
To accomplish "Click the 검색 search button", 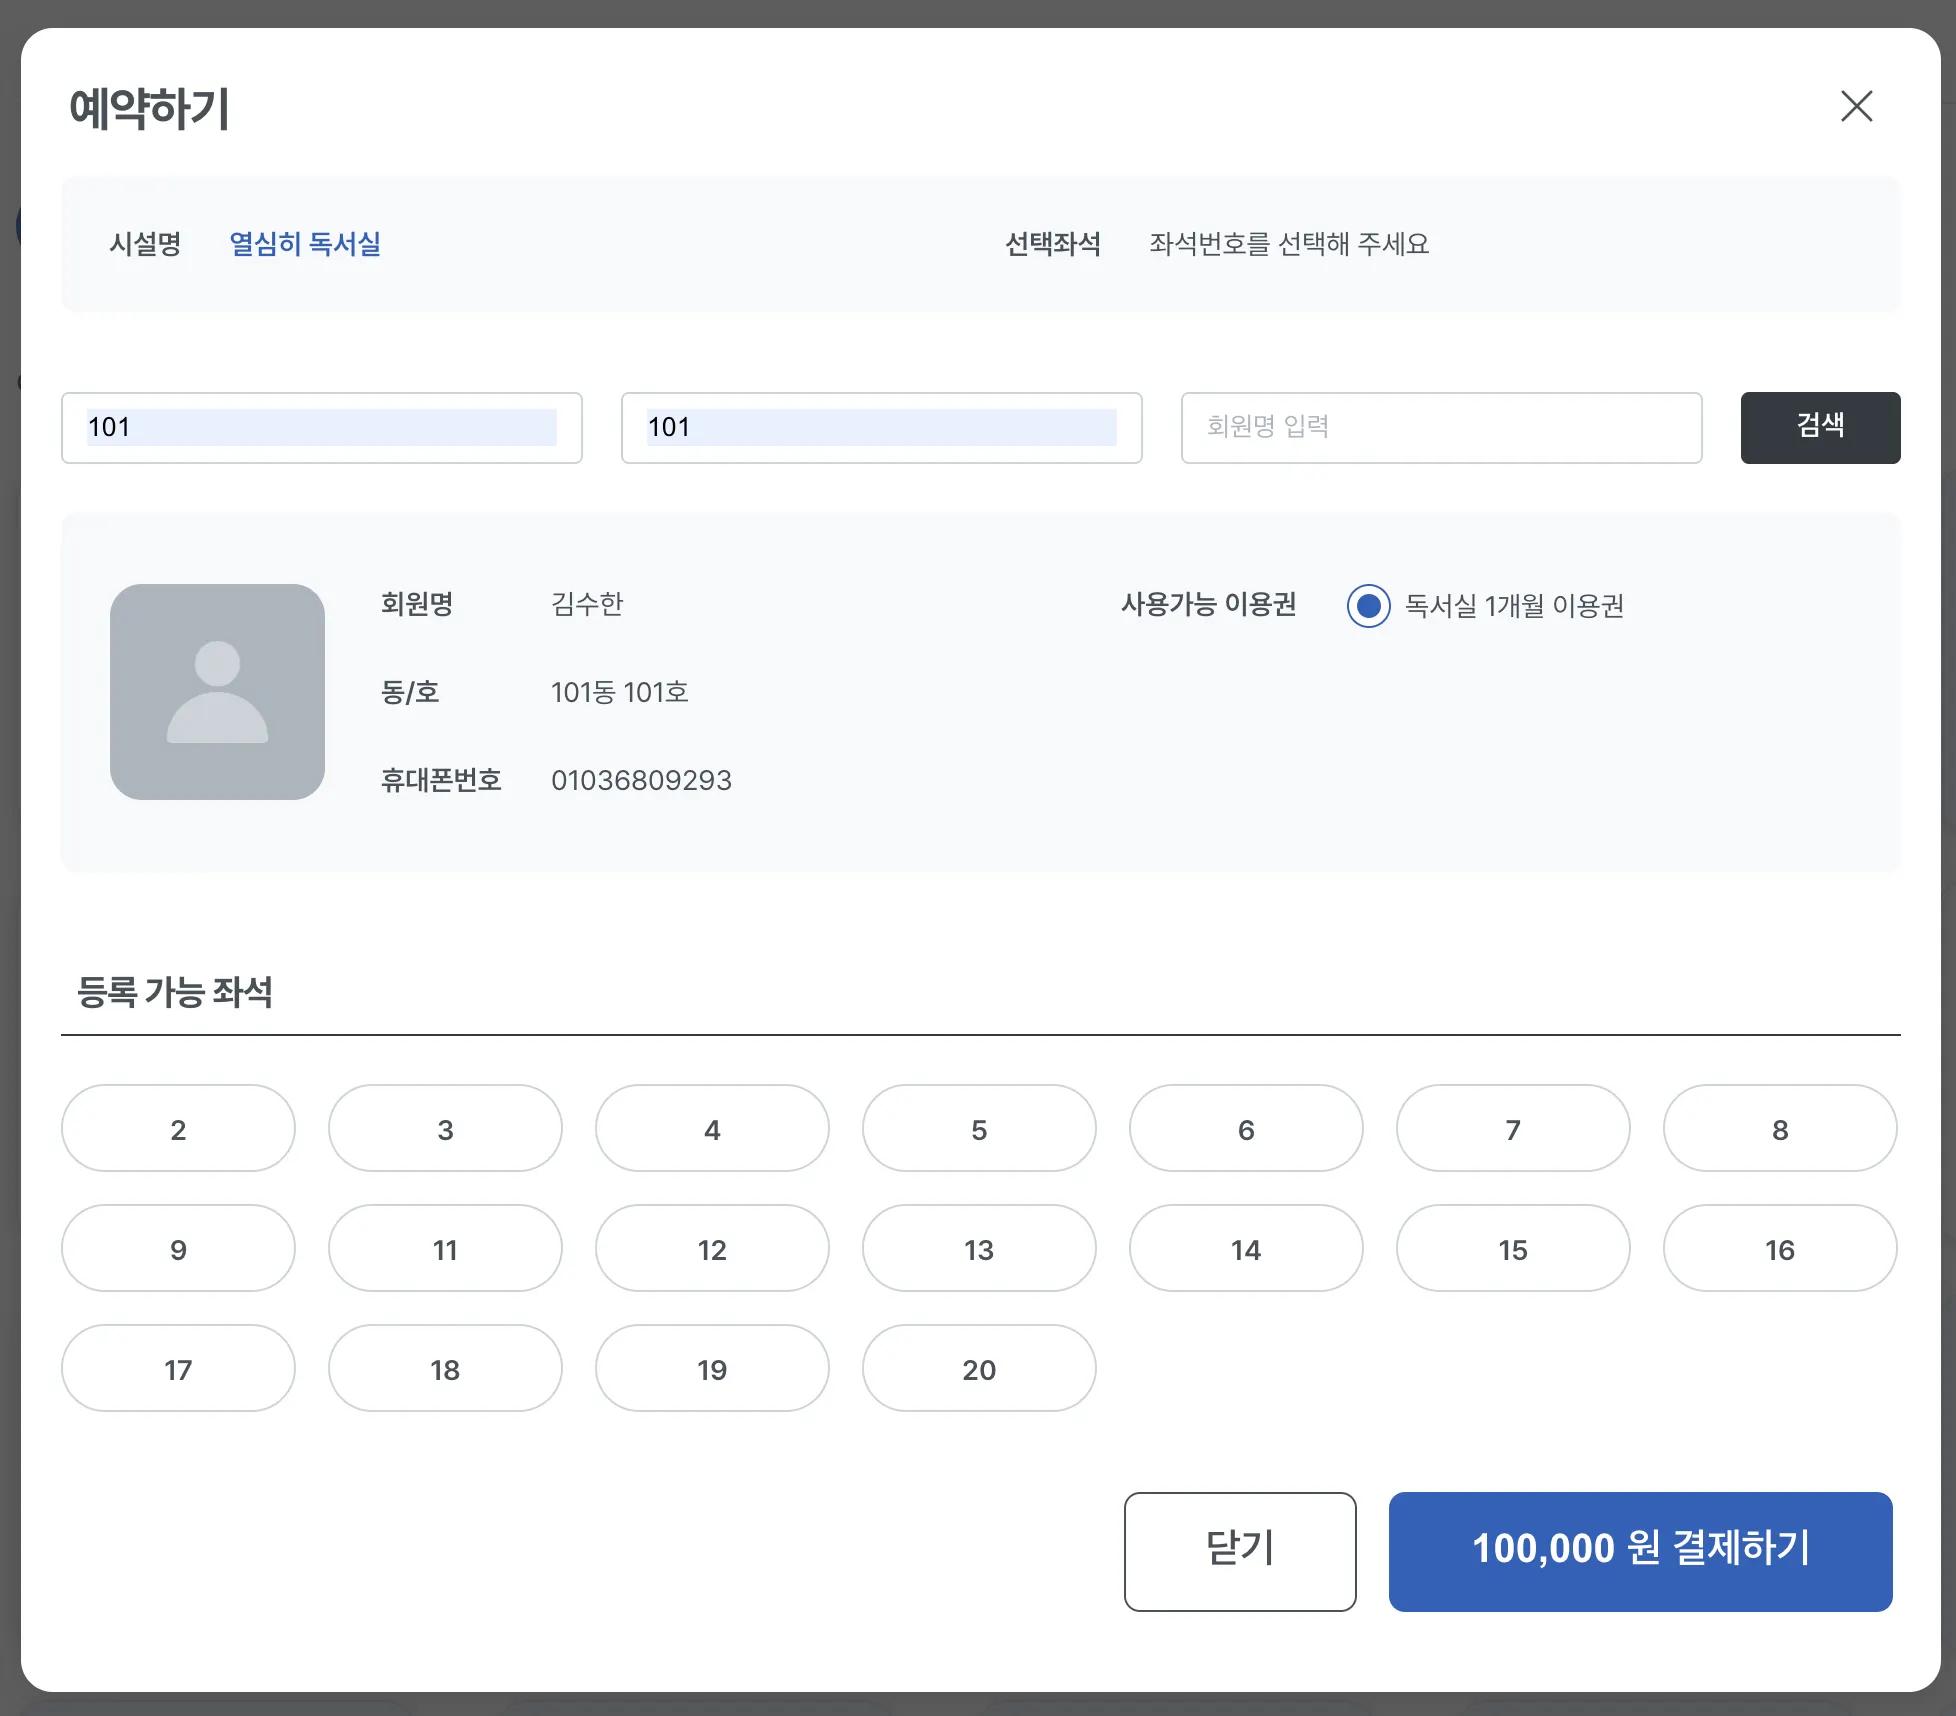I will pyautogui.click(x=1820, y=427).
